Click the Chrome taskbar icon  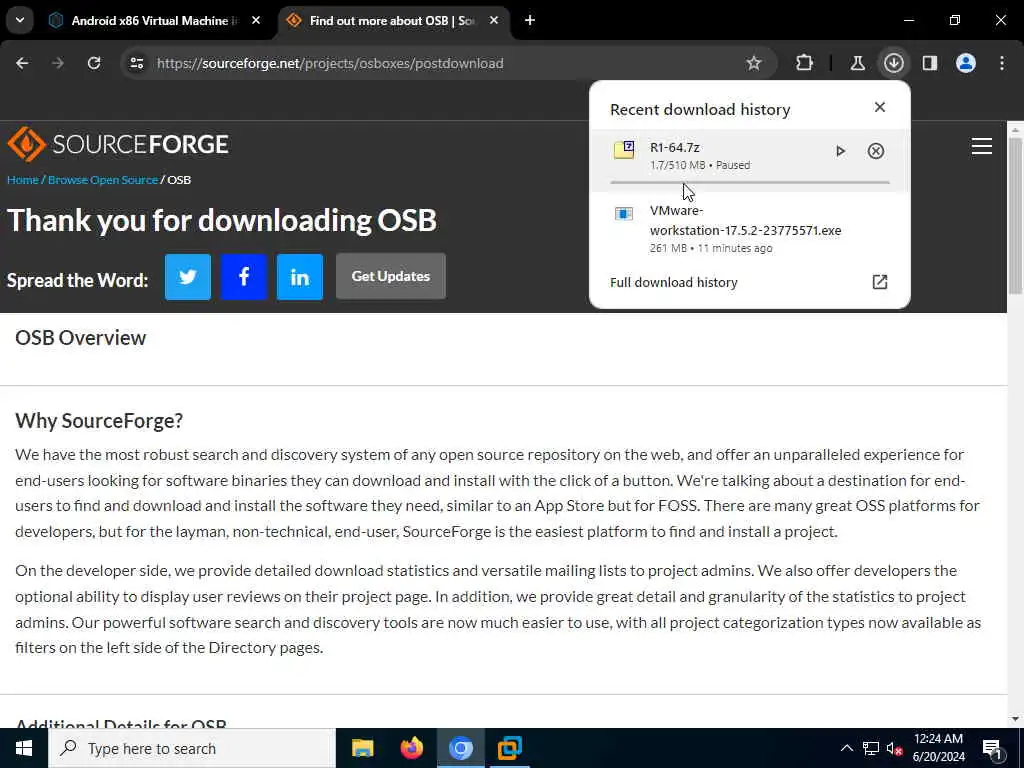point(460,748)
